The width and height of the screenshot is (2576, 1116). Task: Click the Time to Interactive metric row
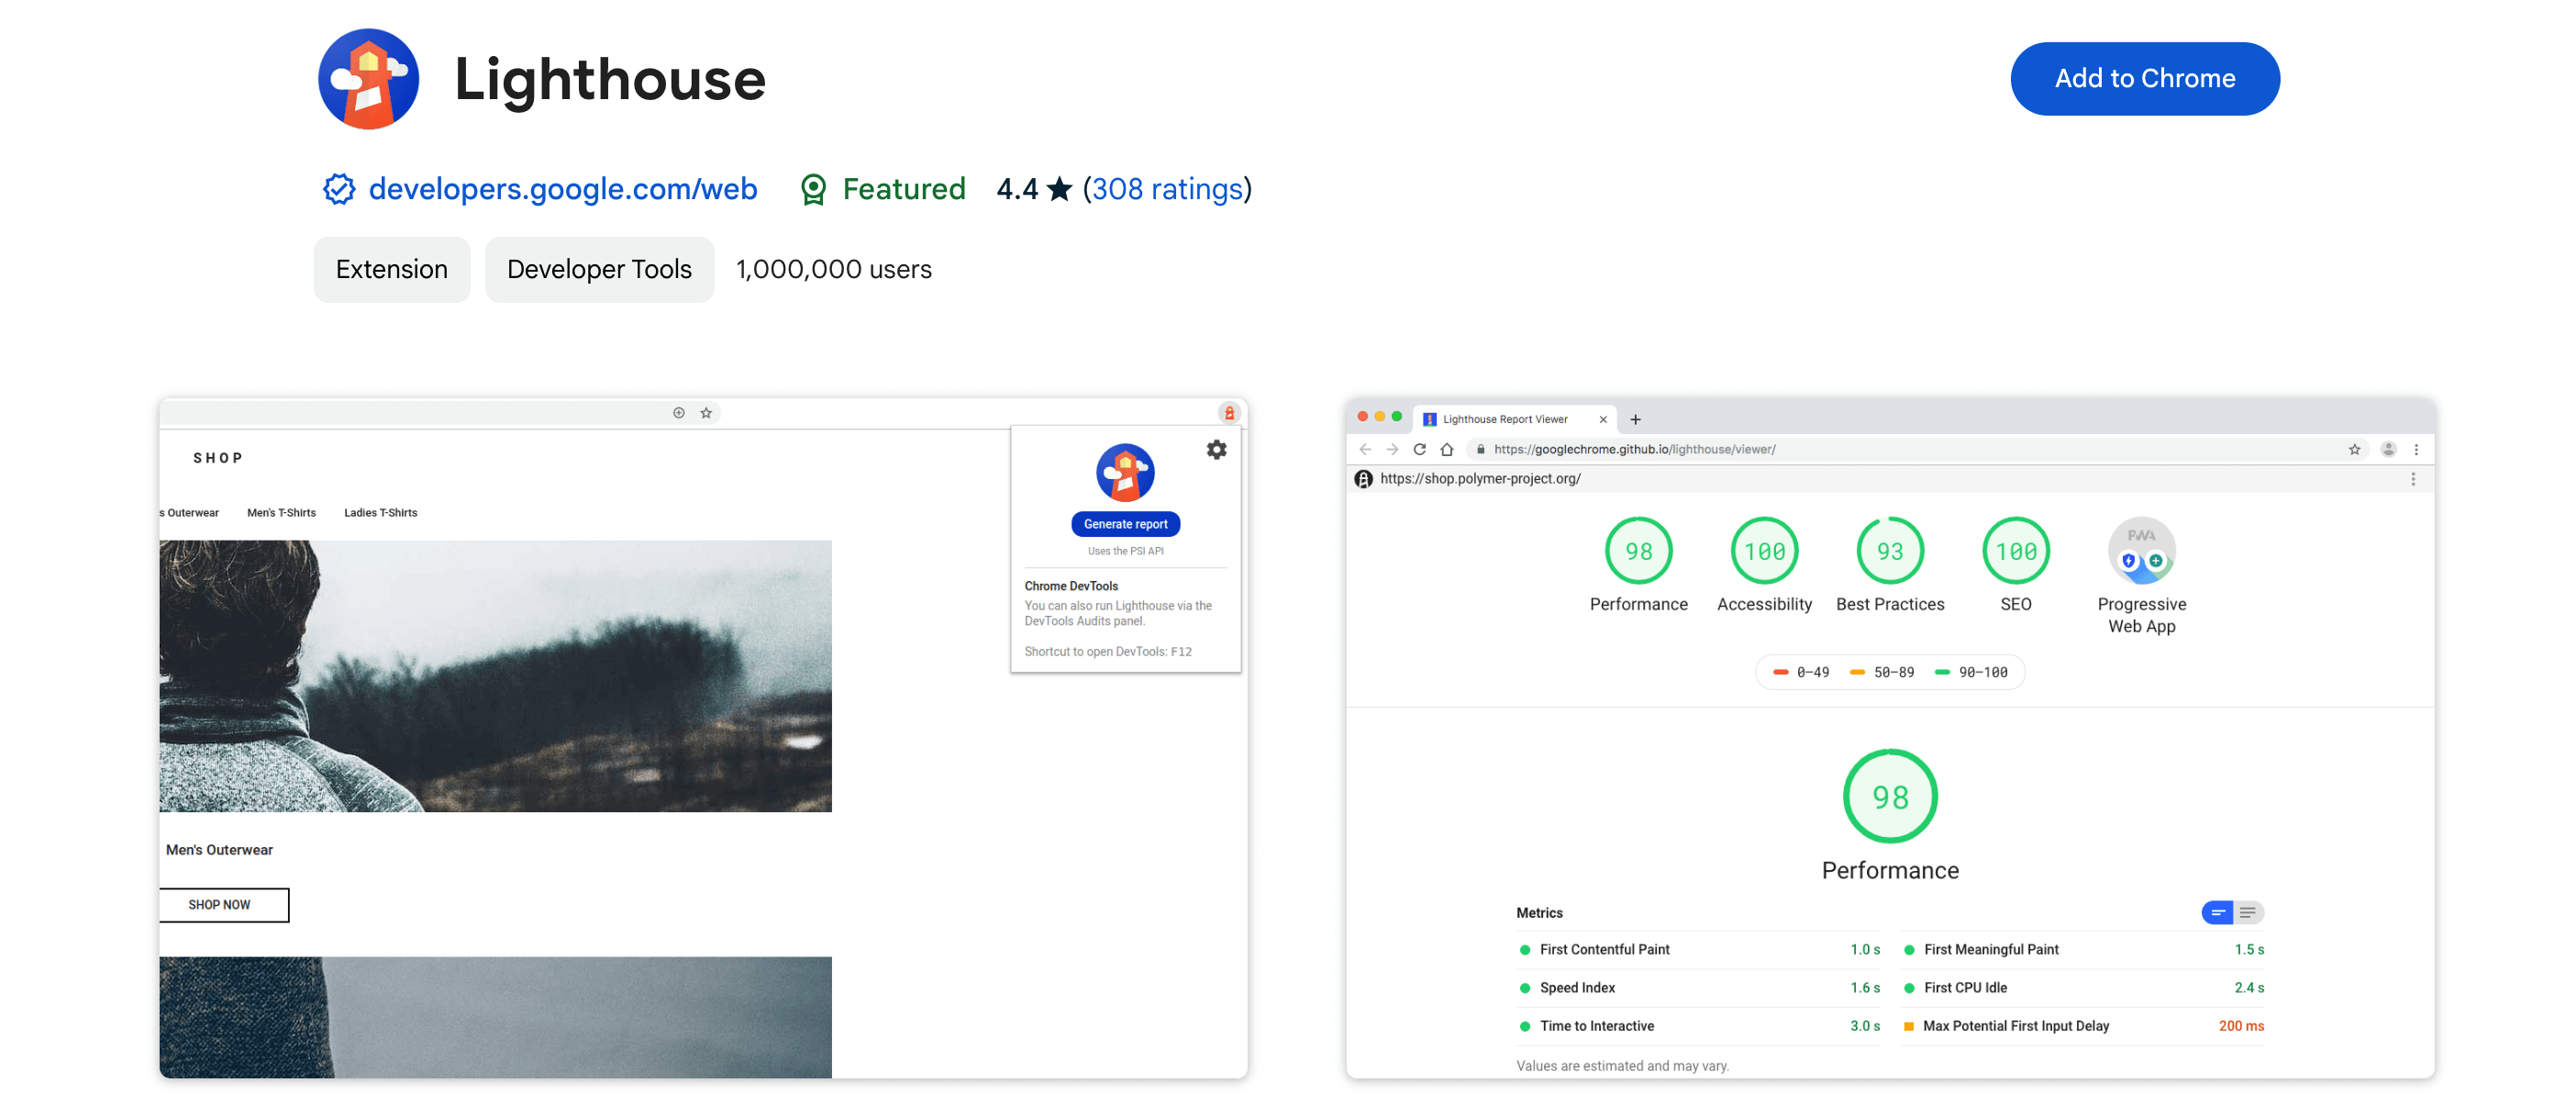point(1698,1026)
